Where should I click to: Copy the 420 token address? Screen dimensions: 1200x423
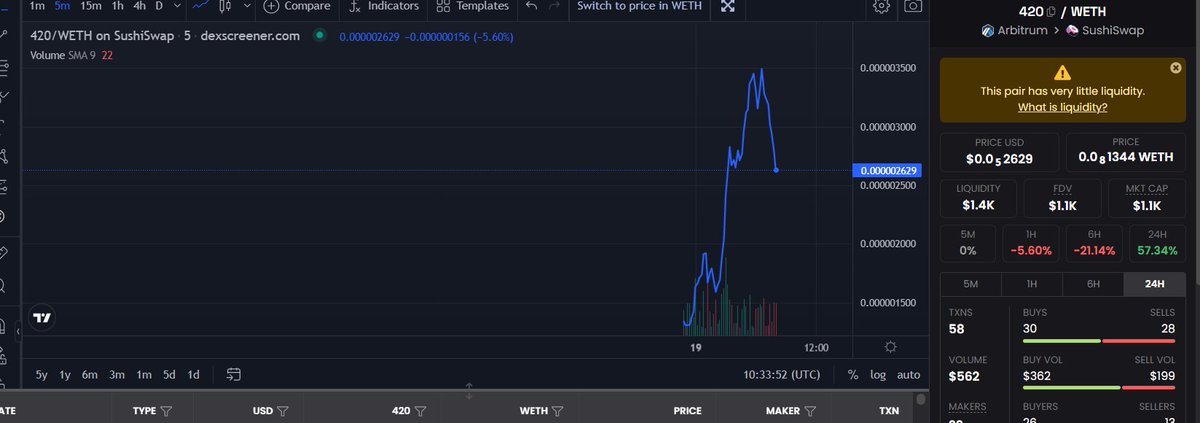pyautogui.click(x=1050, y=11)
